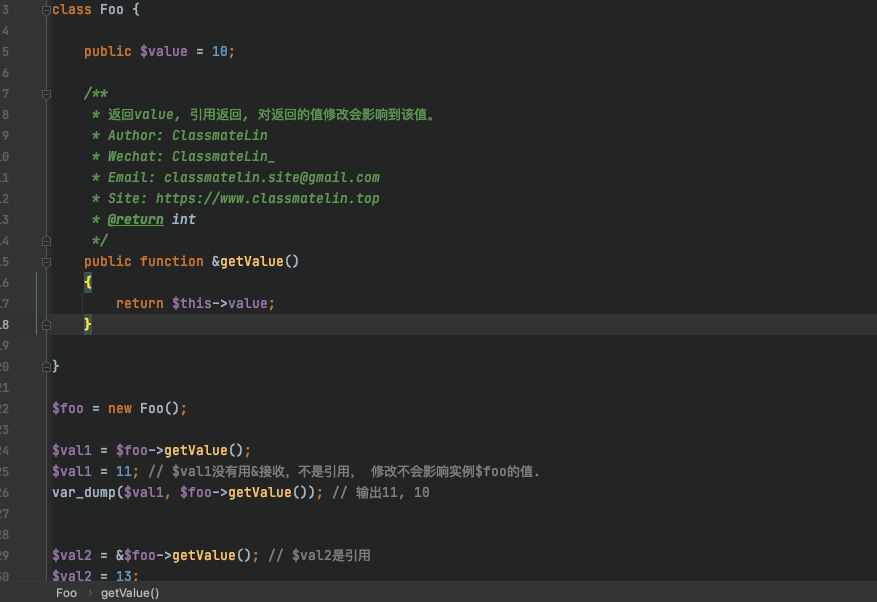Image resolution: width=877 pixels, height=602 pixels.
Task: Click line number 22 in the gutter
Action: pos(5,408)
